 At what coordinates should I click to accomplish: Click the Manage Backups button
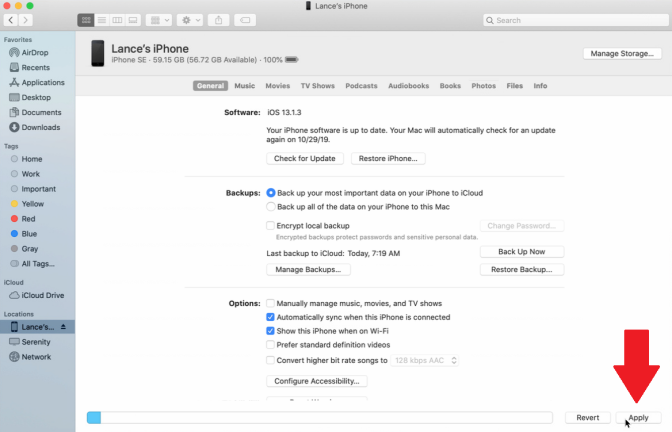coord(308,270)
